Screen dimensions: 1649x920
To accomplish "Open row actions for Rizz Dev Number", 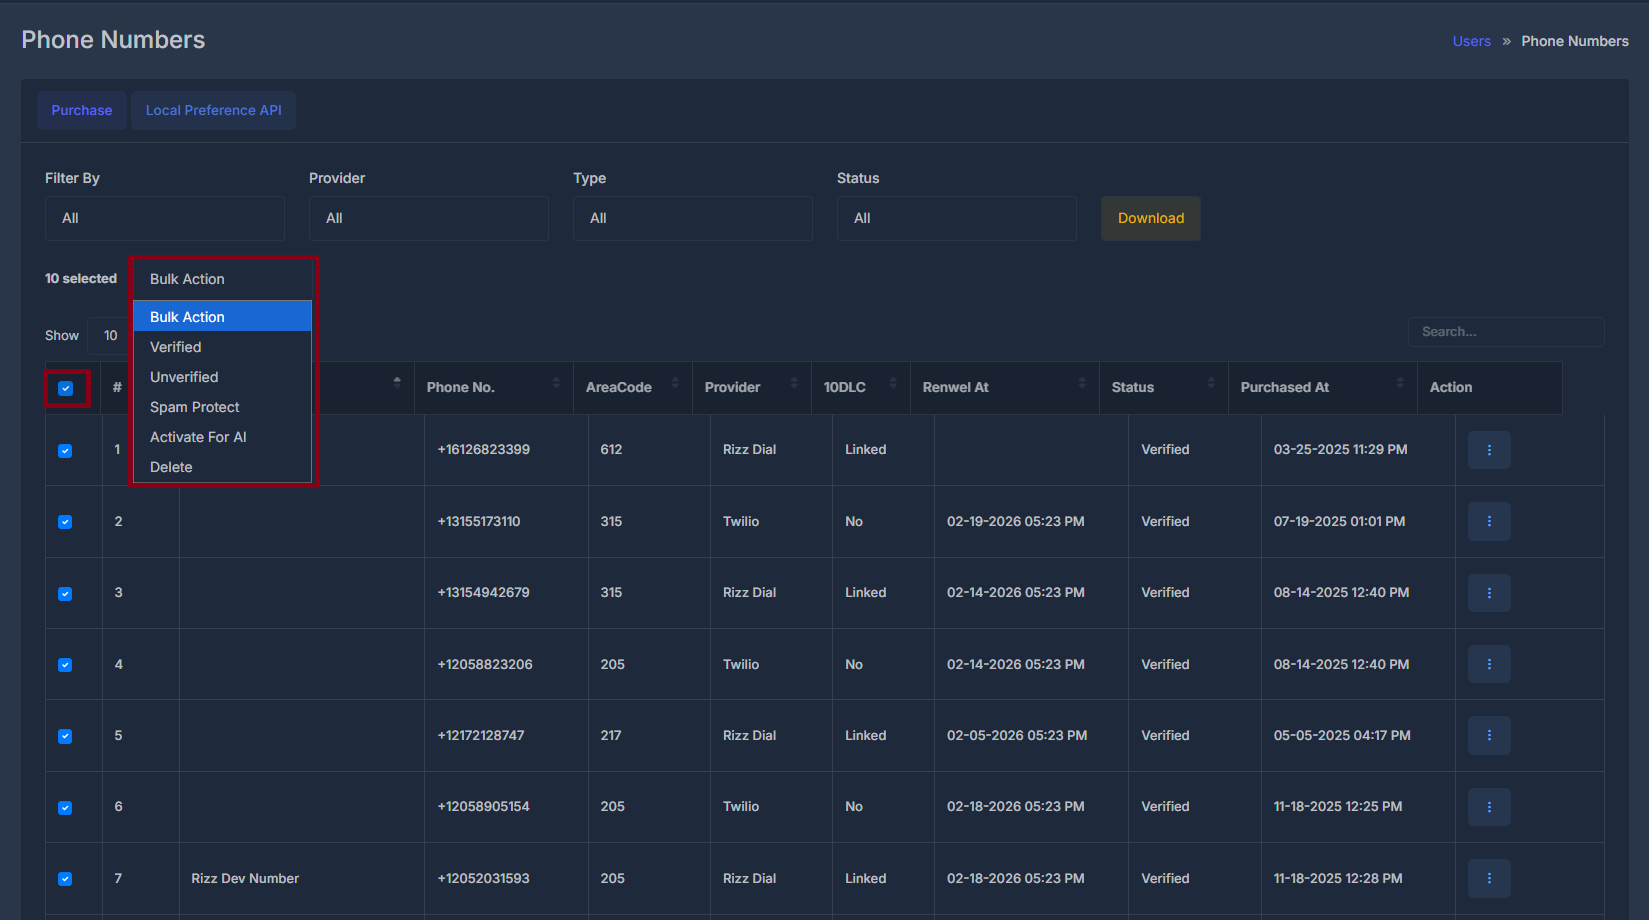I will [x=1489, y=878].
